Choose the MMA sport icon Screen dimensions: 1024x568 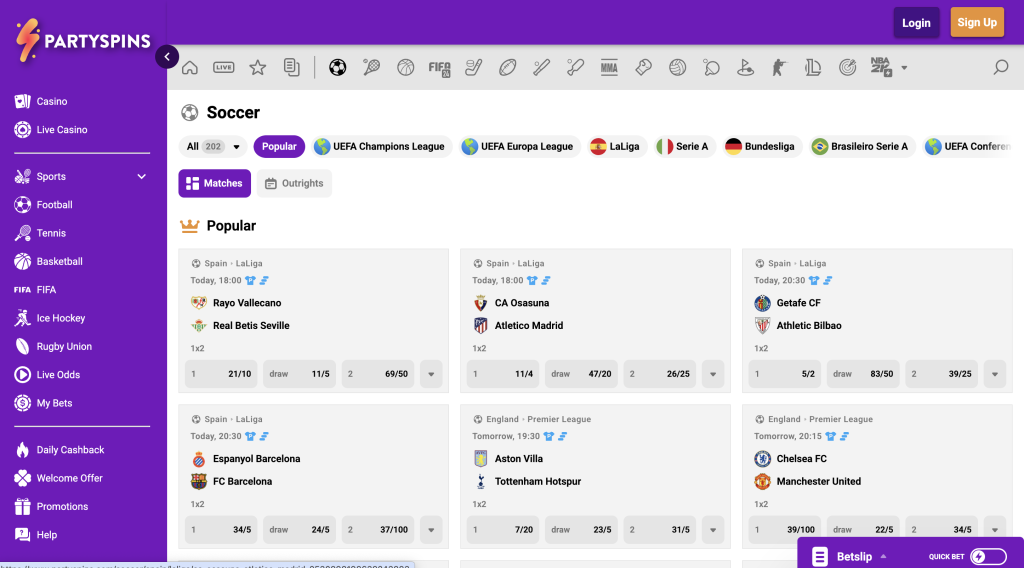click(609, 68)
